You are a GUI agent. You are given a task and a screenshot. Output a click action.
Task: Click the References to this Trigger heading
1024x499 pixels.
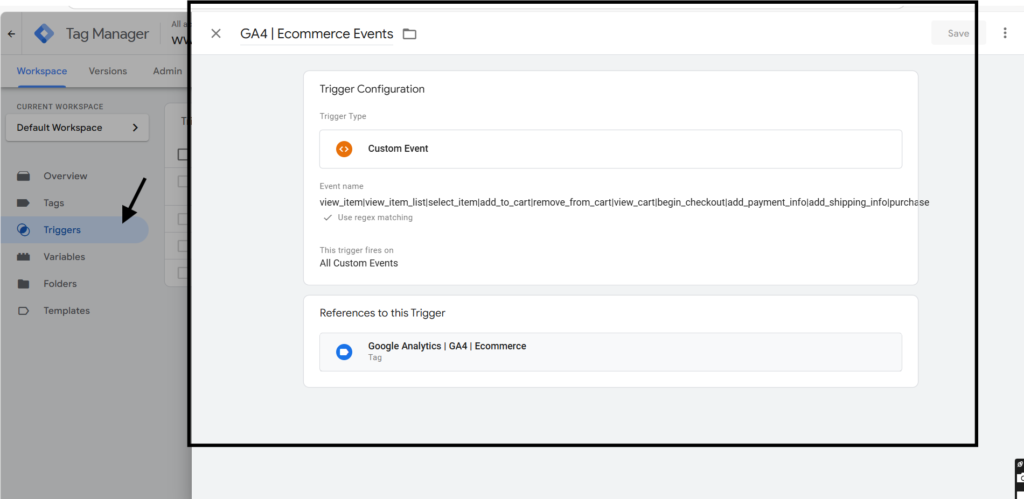coord(382,313)
